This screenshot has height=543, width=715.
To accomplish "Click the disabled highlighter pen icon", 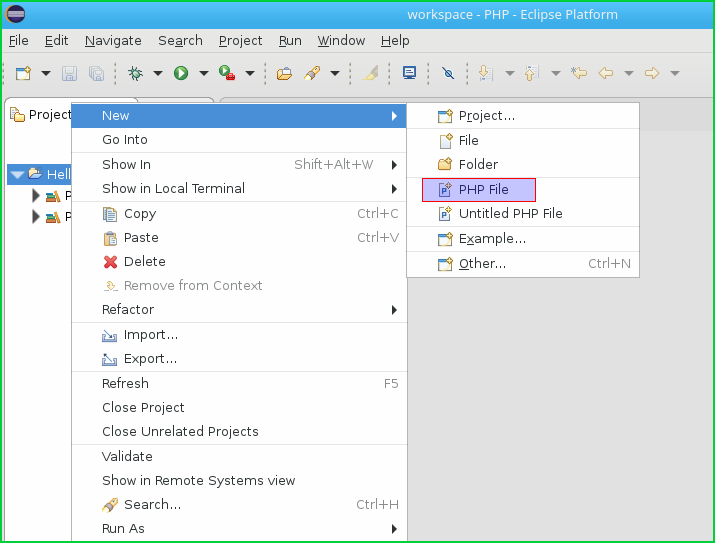I will [370, 73].
